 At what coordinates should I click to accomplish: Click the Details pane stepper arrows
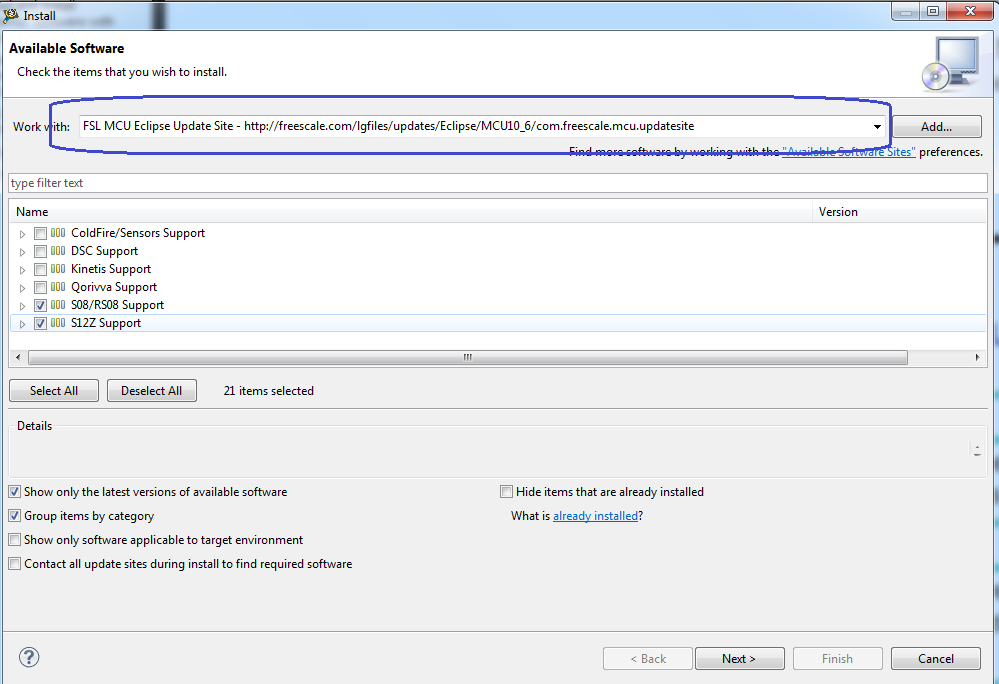[x=977, y=450]
